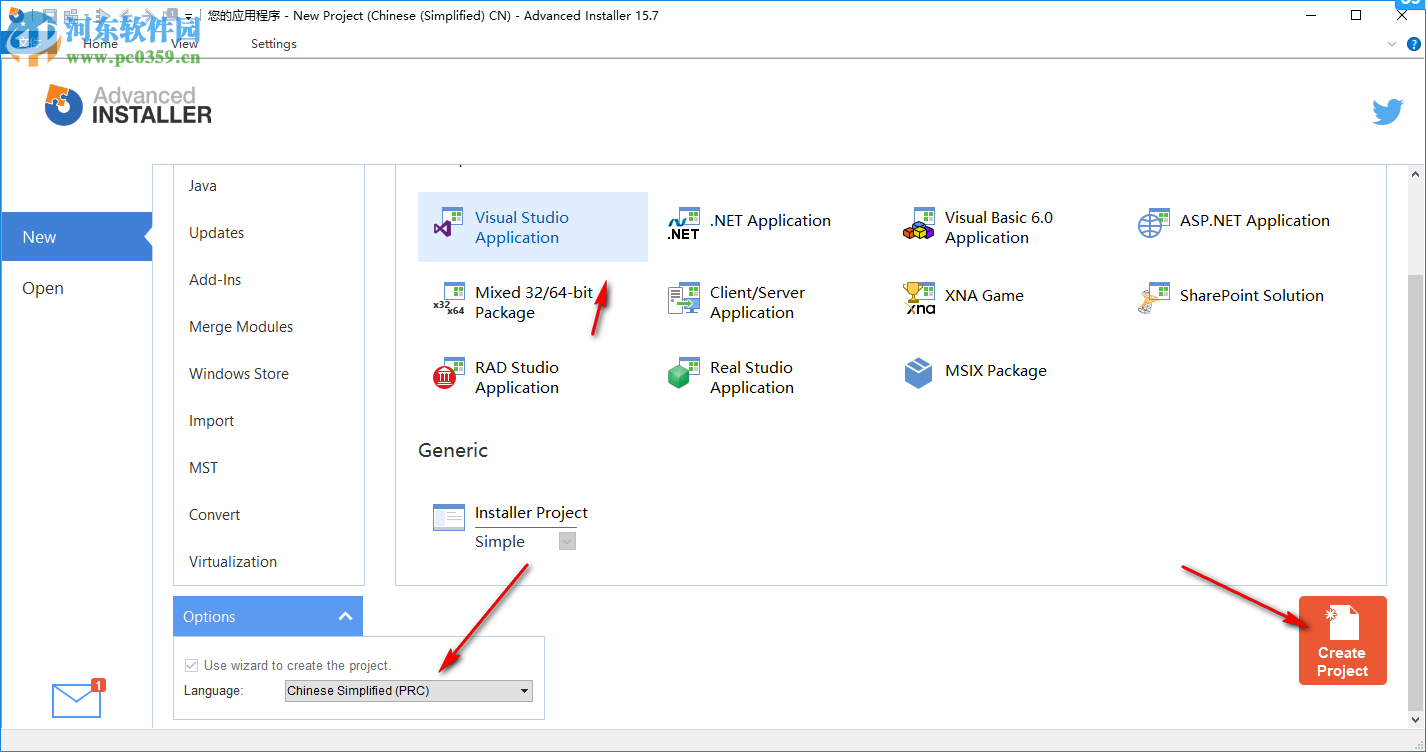Click the Options panel header

click(268, 616)
